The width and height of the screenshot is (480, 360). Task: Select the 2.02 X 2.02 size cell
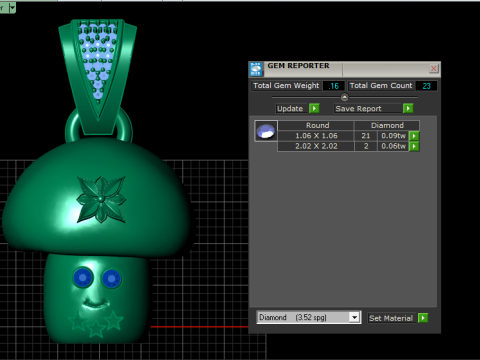click(x=316, y=146)
